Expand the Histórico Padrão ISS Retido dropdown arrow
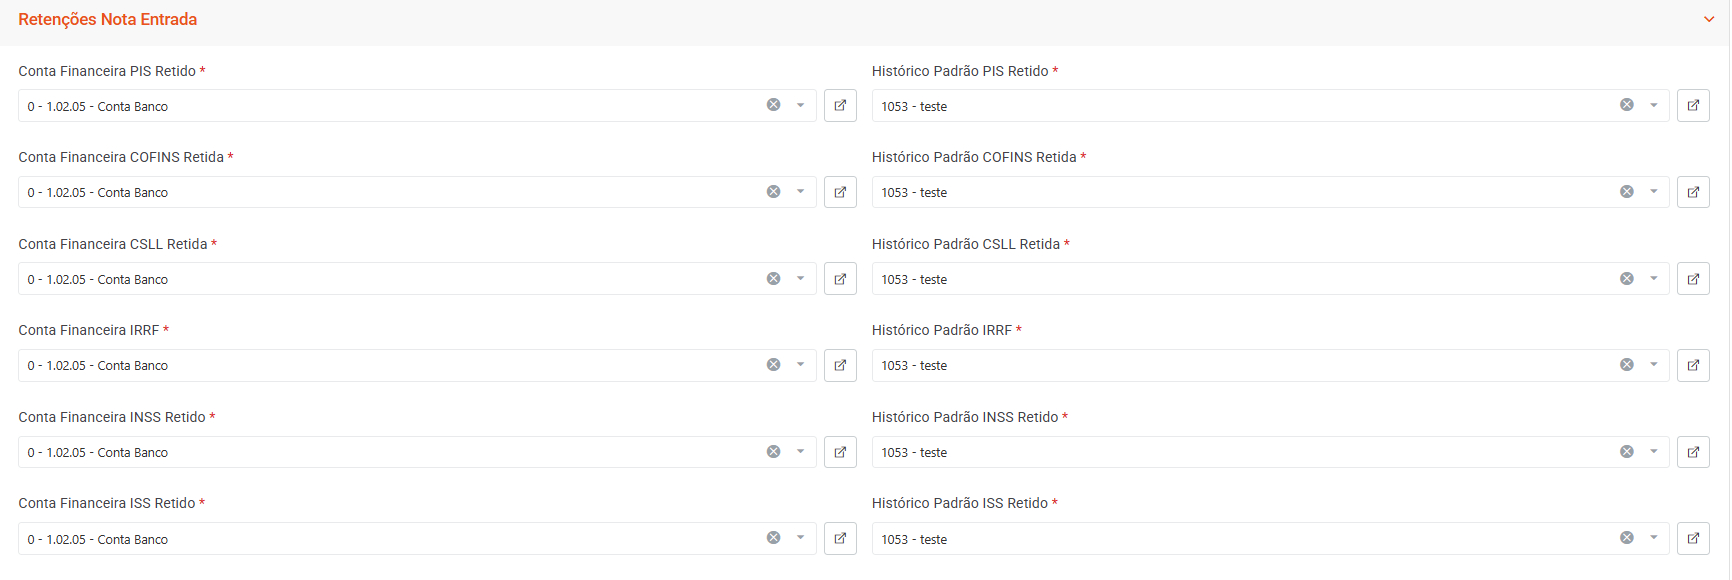The image size is (1732, 580). pos(1654,538)
